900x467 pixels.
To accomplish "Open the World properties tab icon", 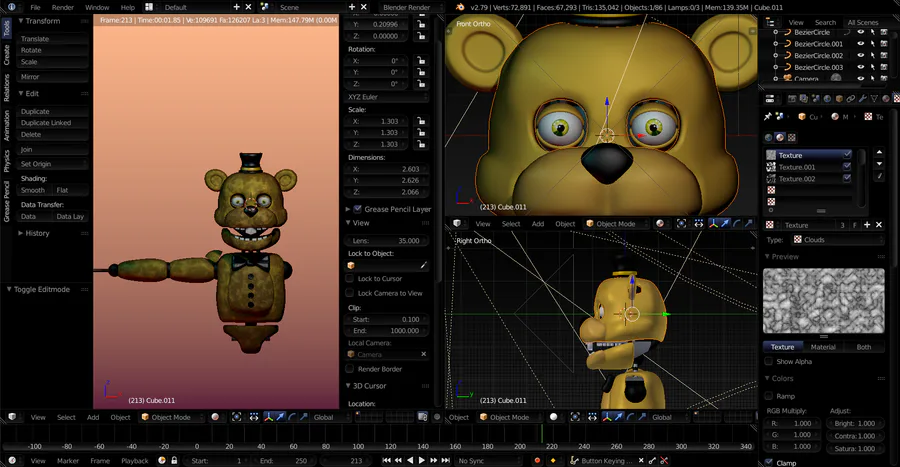I will coord(827,99).
